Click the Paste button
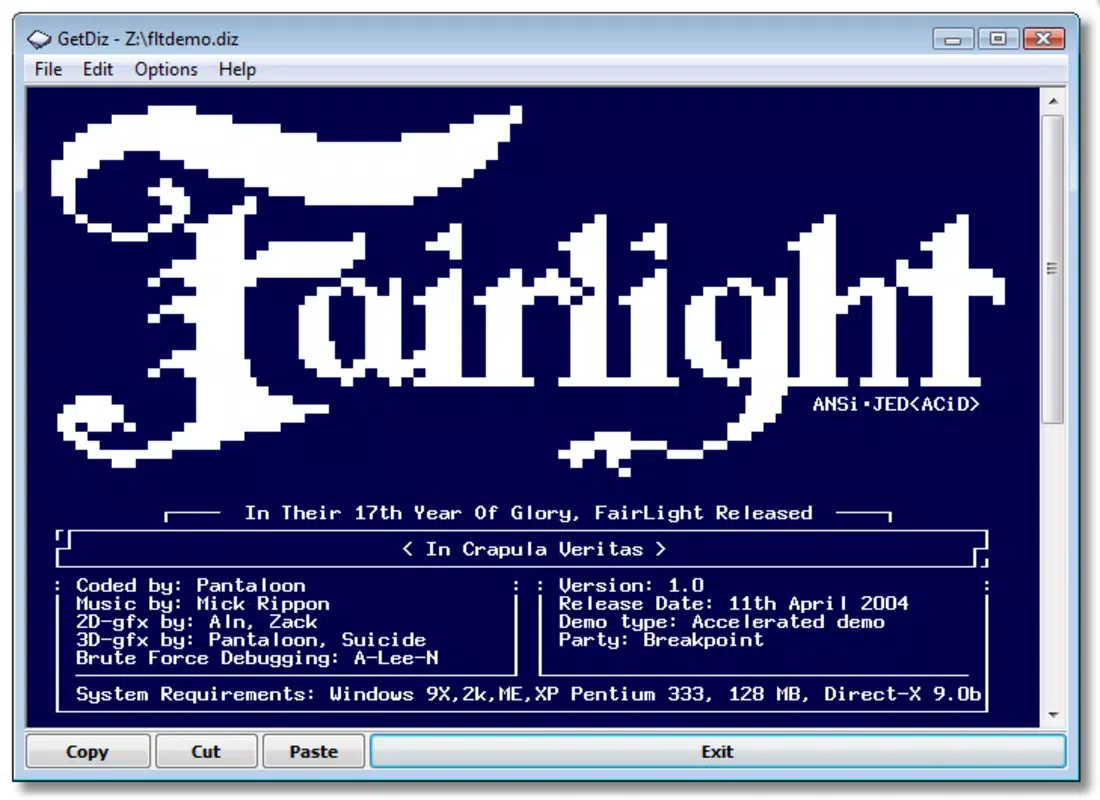Image resolution: width=1100 pixels, height=800 pixels. [x=314, y=752]
